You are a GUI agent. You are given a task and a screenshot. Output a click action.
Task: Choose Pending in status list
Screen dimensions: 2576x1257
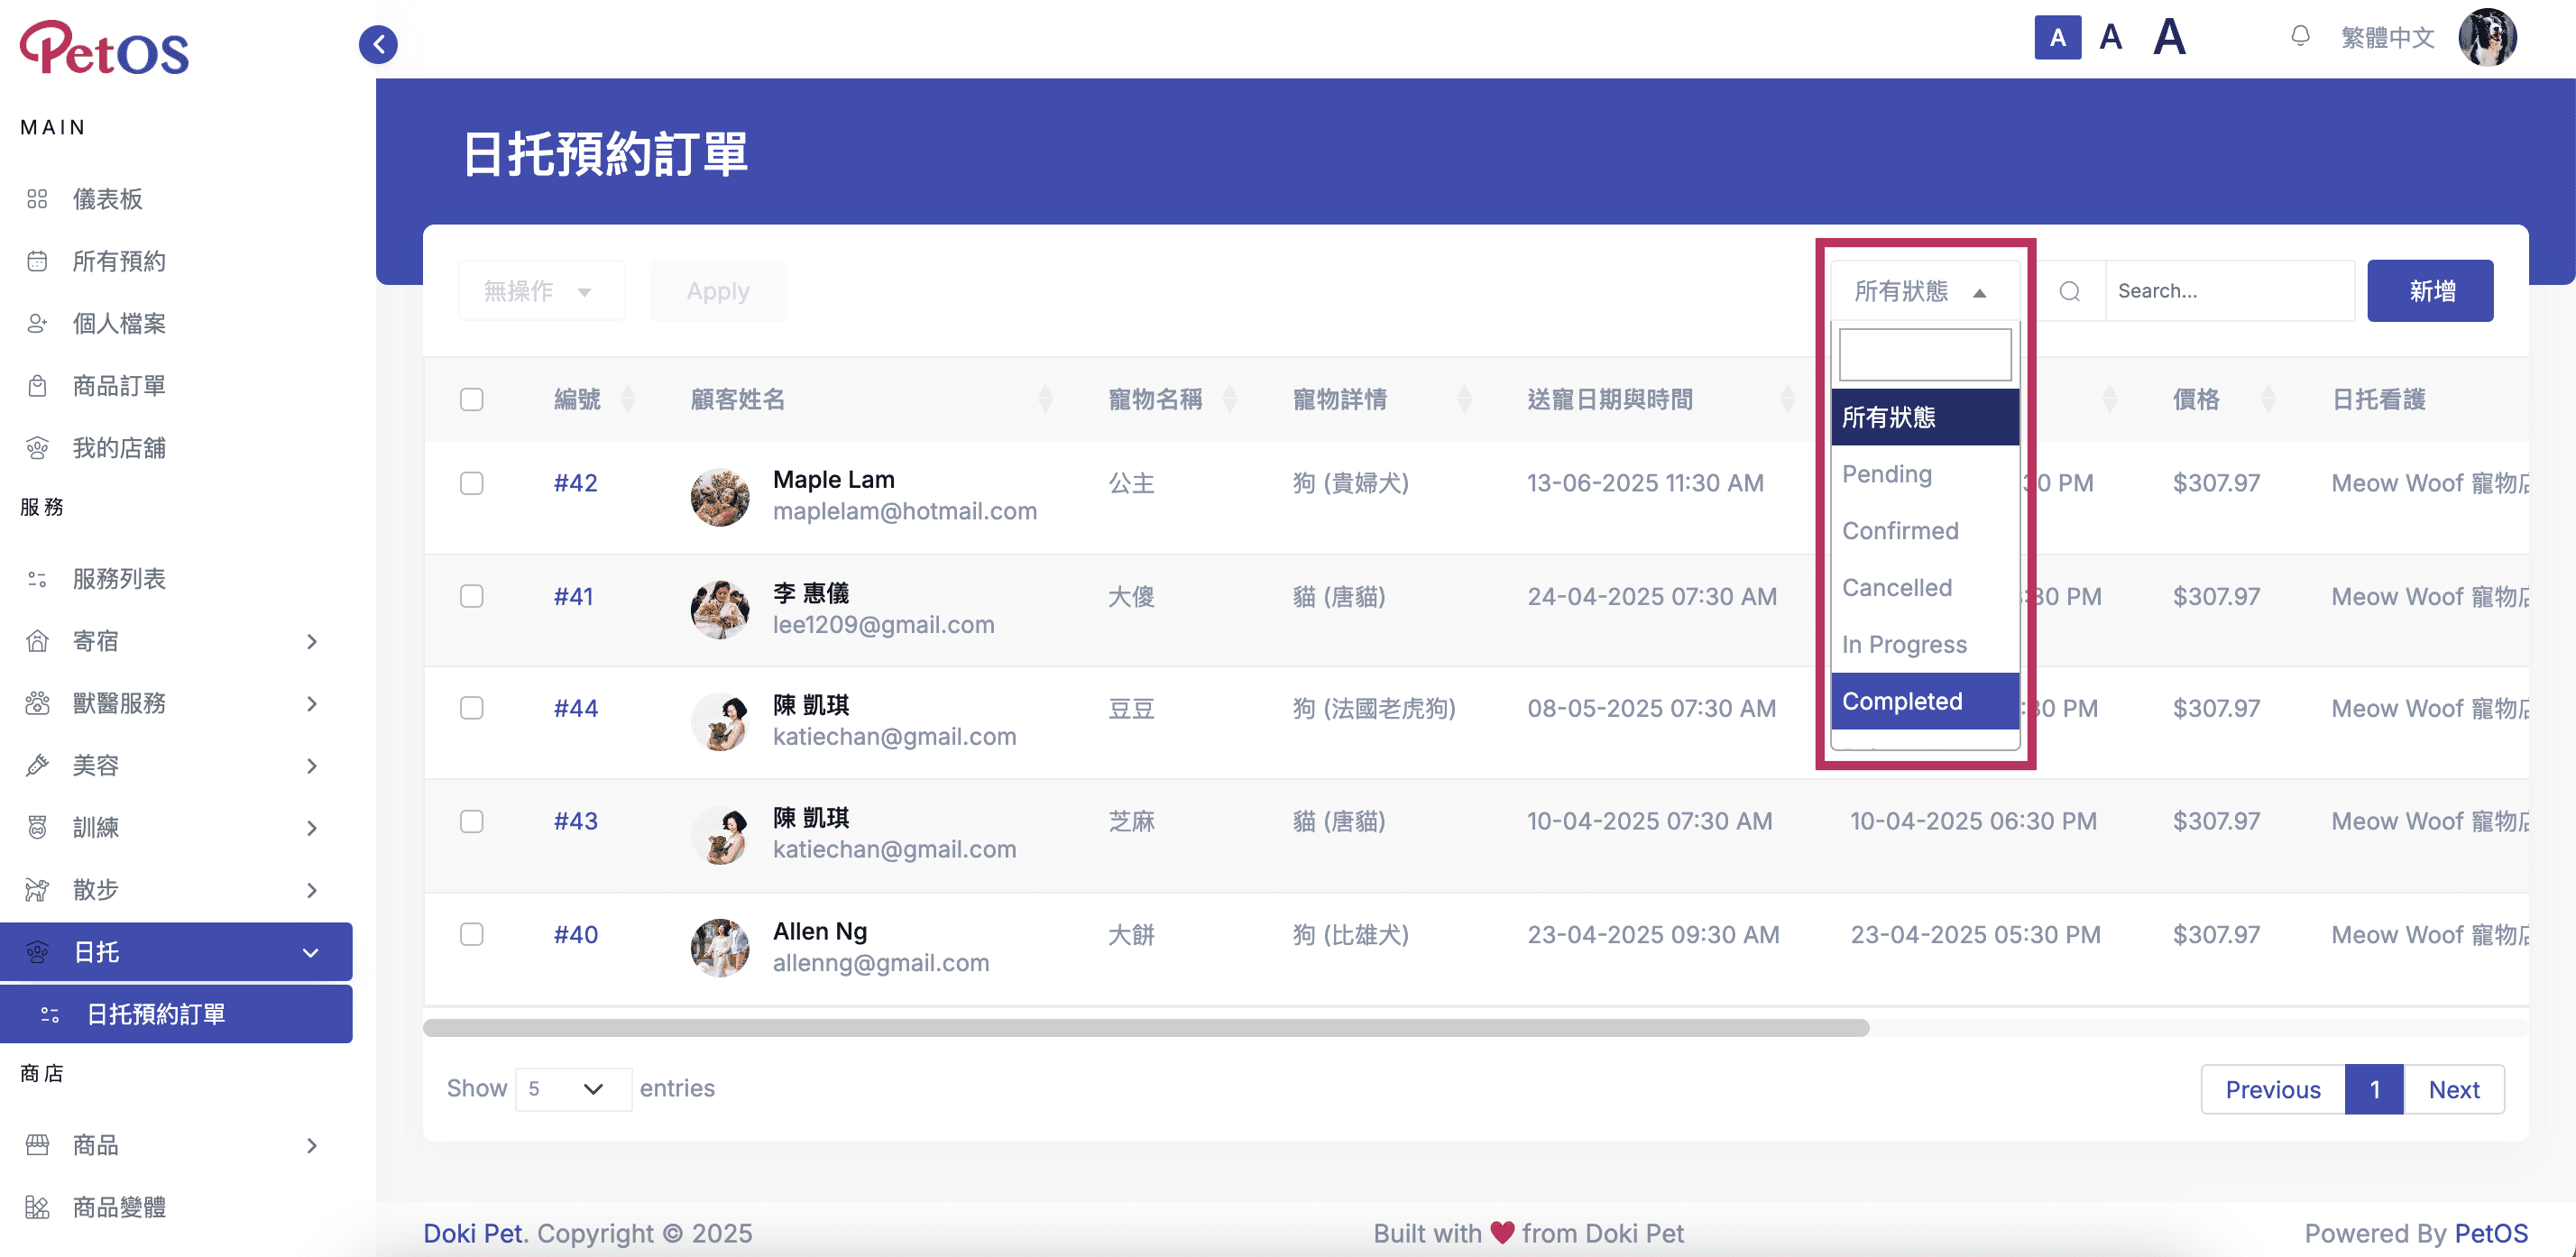(x=1925, y=474)
